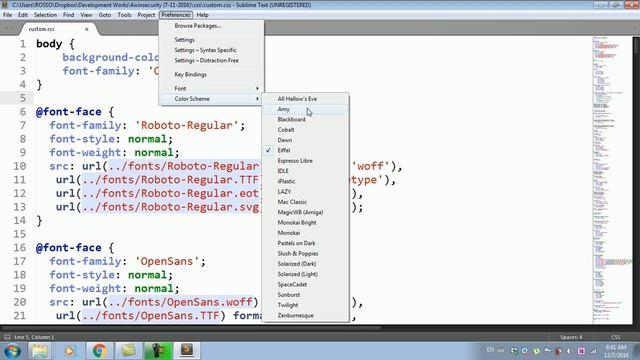Viewport: 640px width, 360px height.
Task: Select the plain Monokai color scheme
Action: [305, 233]
